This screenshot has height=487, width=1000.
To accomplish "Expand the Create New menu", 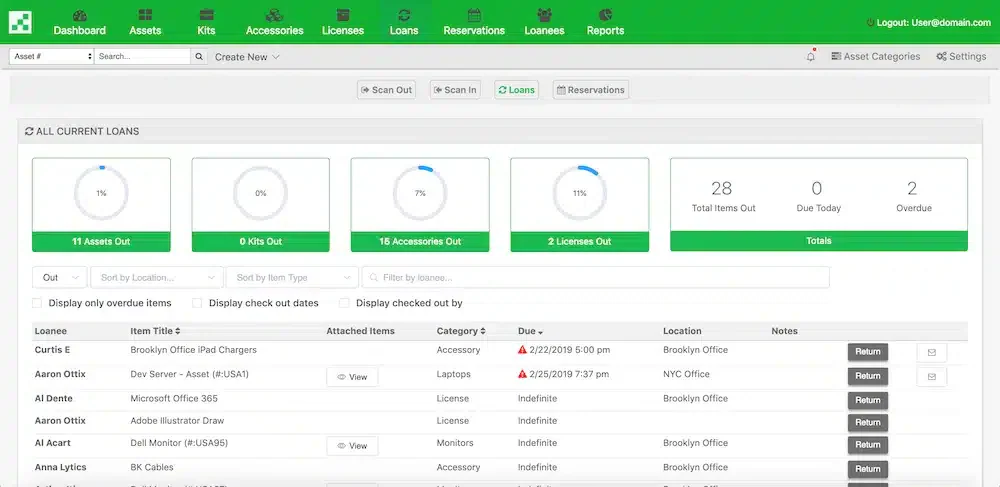I will click(247, 57).
